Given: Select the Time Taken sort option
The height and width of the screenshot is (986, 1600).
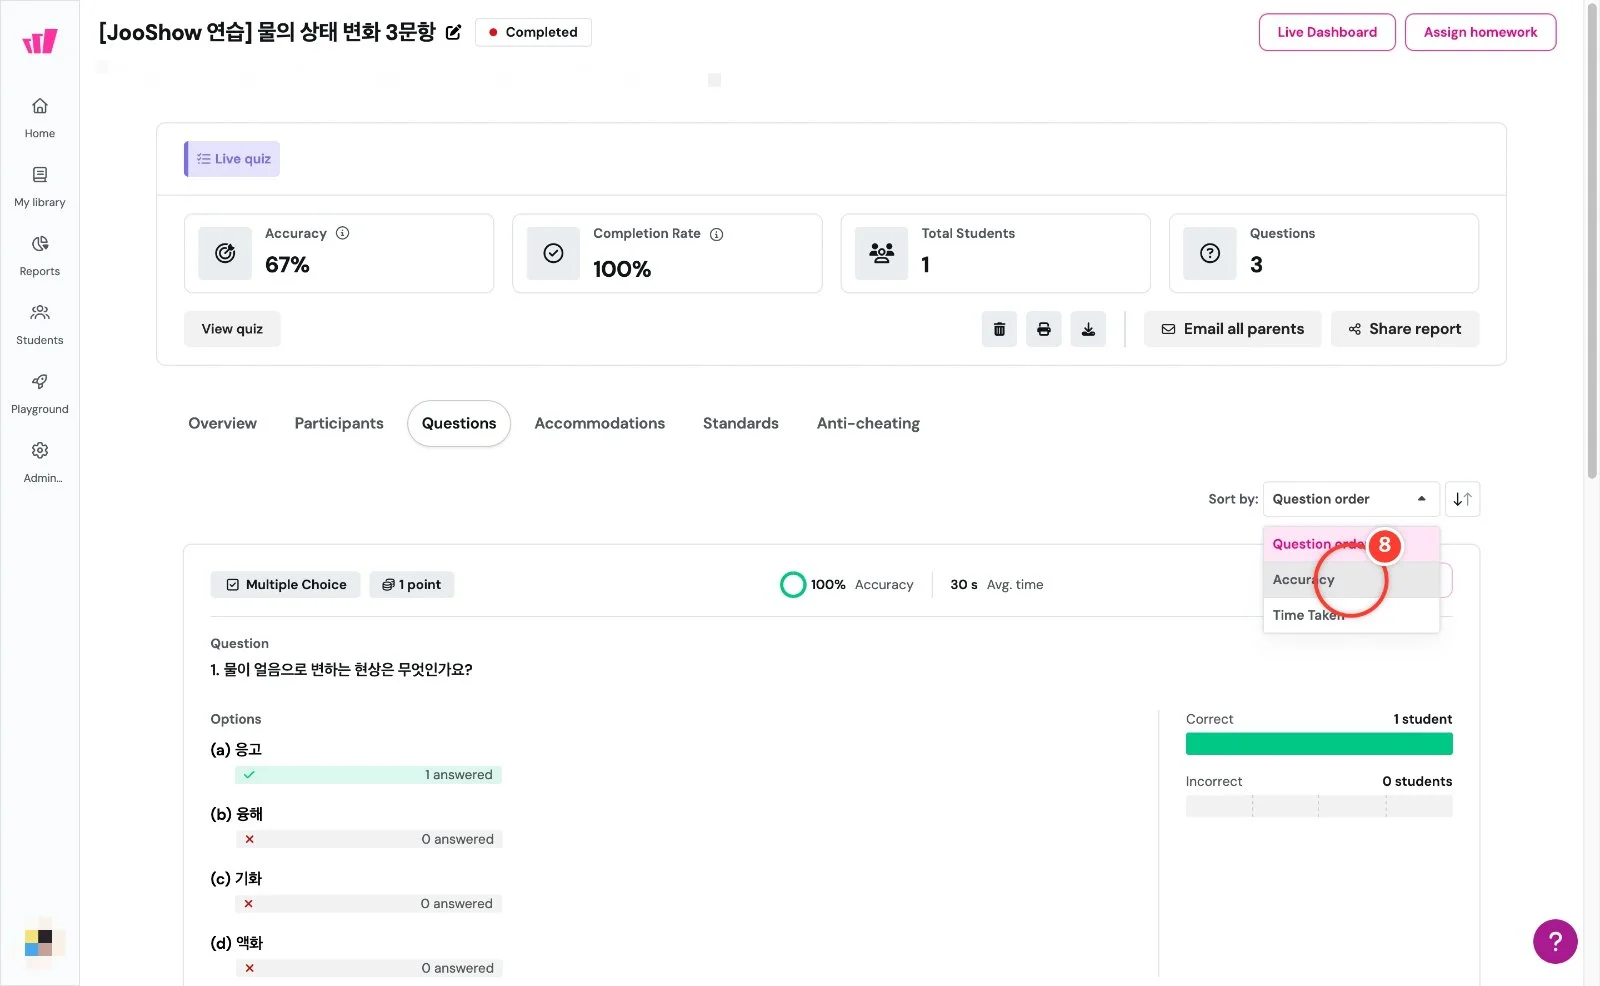Looking at the screenshot, I should 1351,615.
